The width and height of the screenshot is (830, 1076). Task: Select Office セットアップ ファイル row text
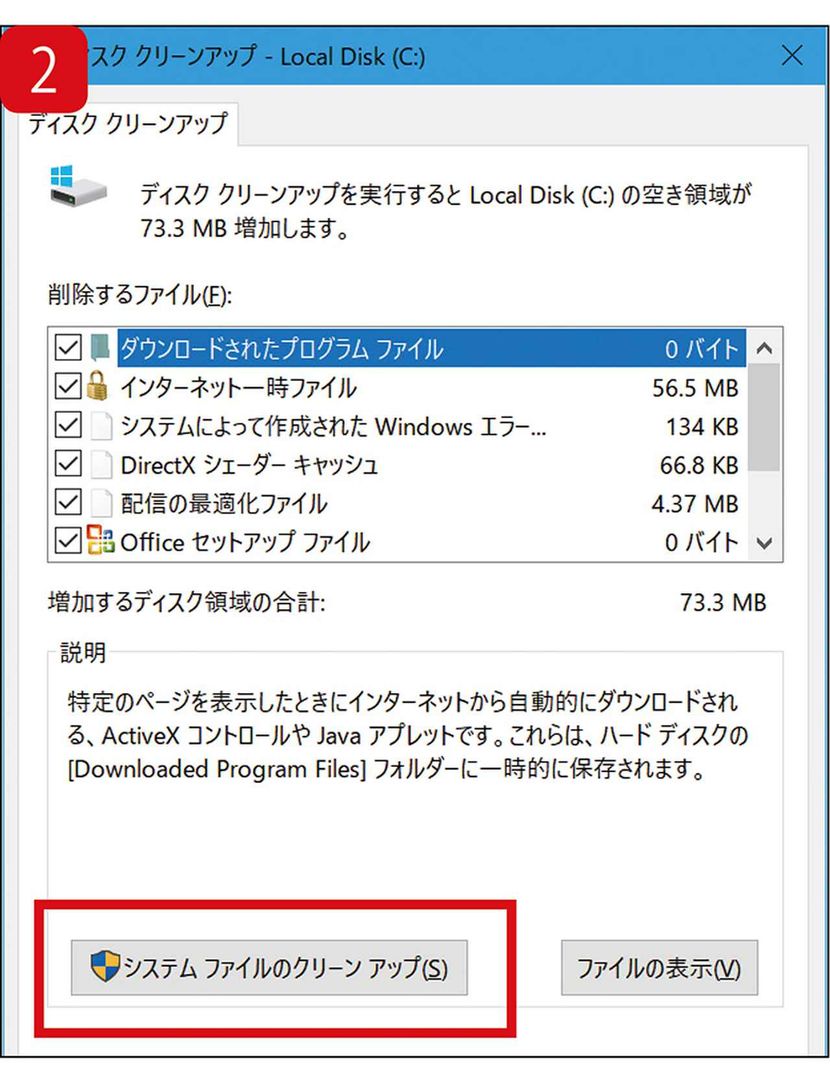pyautogui.click(x=245, y=543)
